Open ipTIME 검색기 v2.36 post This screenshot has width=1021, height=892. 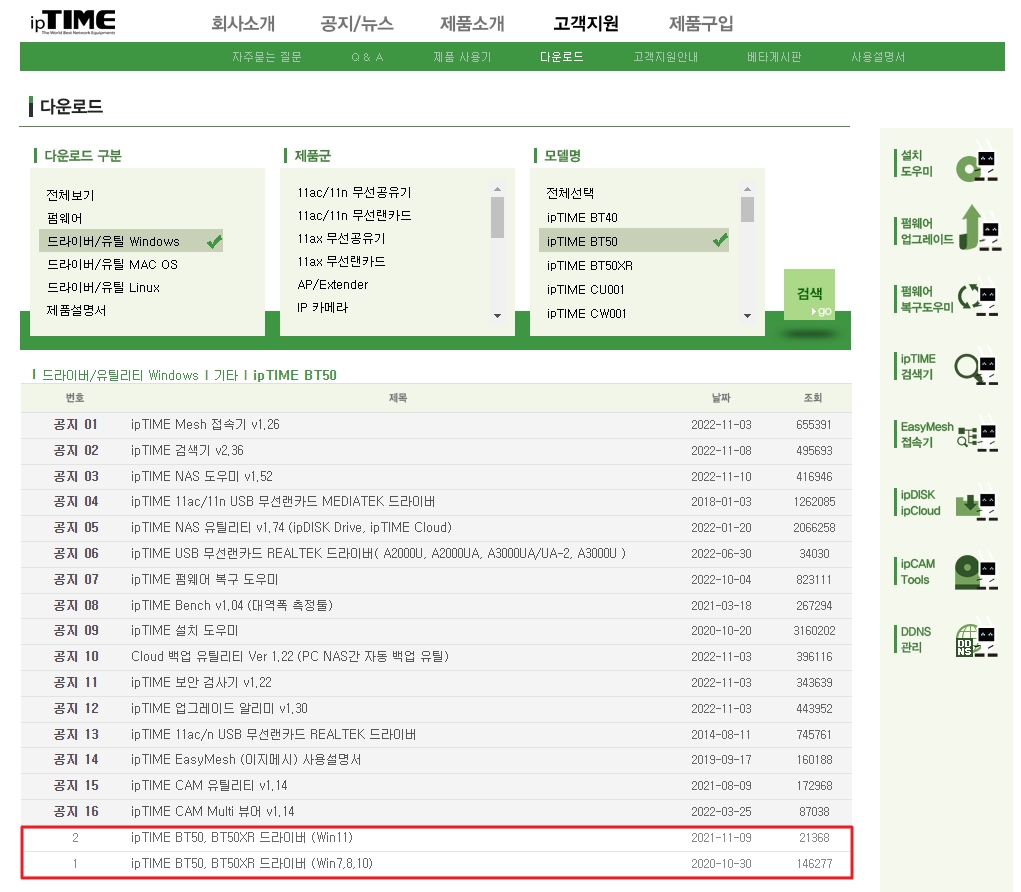click(x=187, y=451)
